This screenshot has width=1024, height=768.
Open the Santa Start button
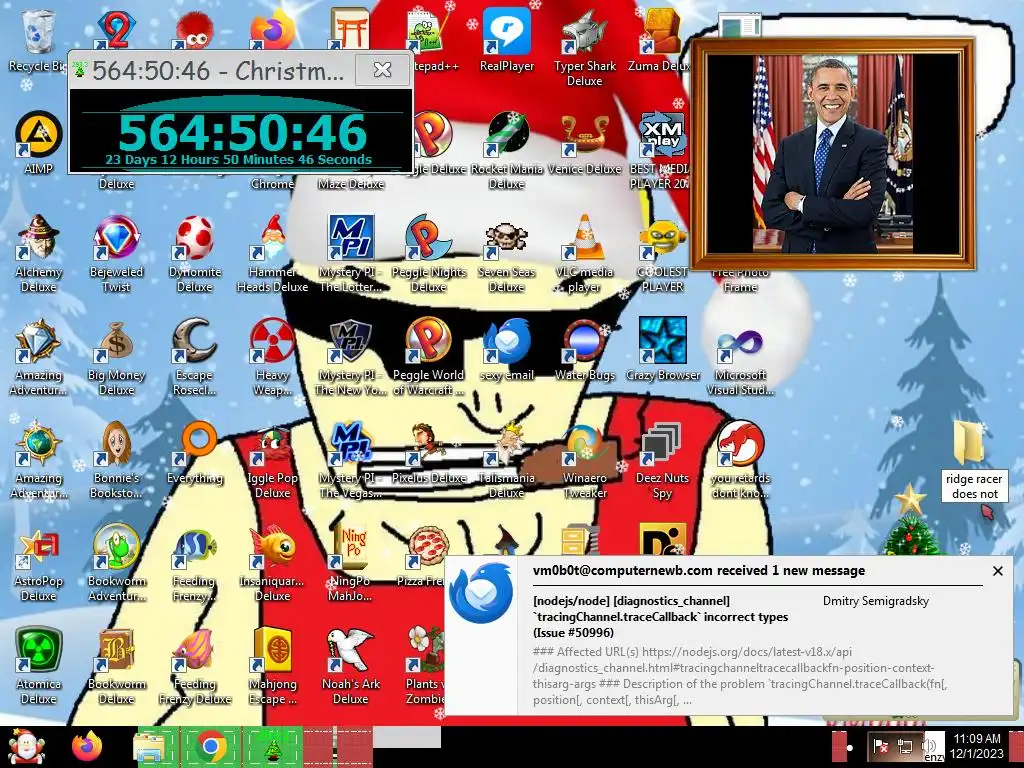point(26,746)
